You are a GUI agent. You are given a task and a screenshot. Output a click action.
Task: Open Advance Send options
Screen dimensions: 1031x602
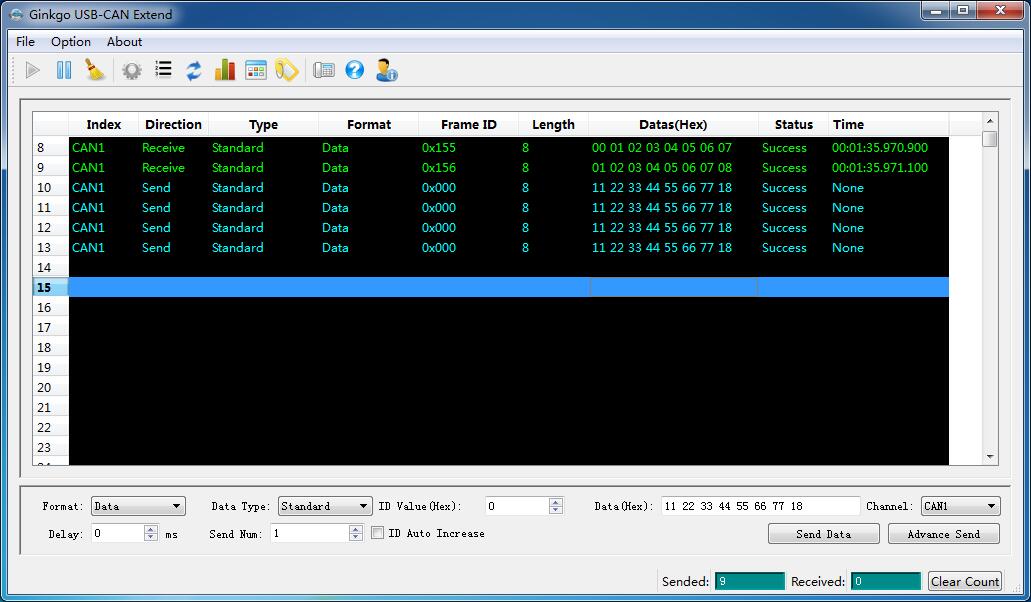click(943, 533)
